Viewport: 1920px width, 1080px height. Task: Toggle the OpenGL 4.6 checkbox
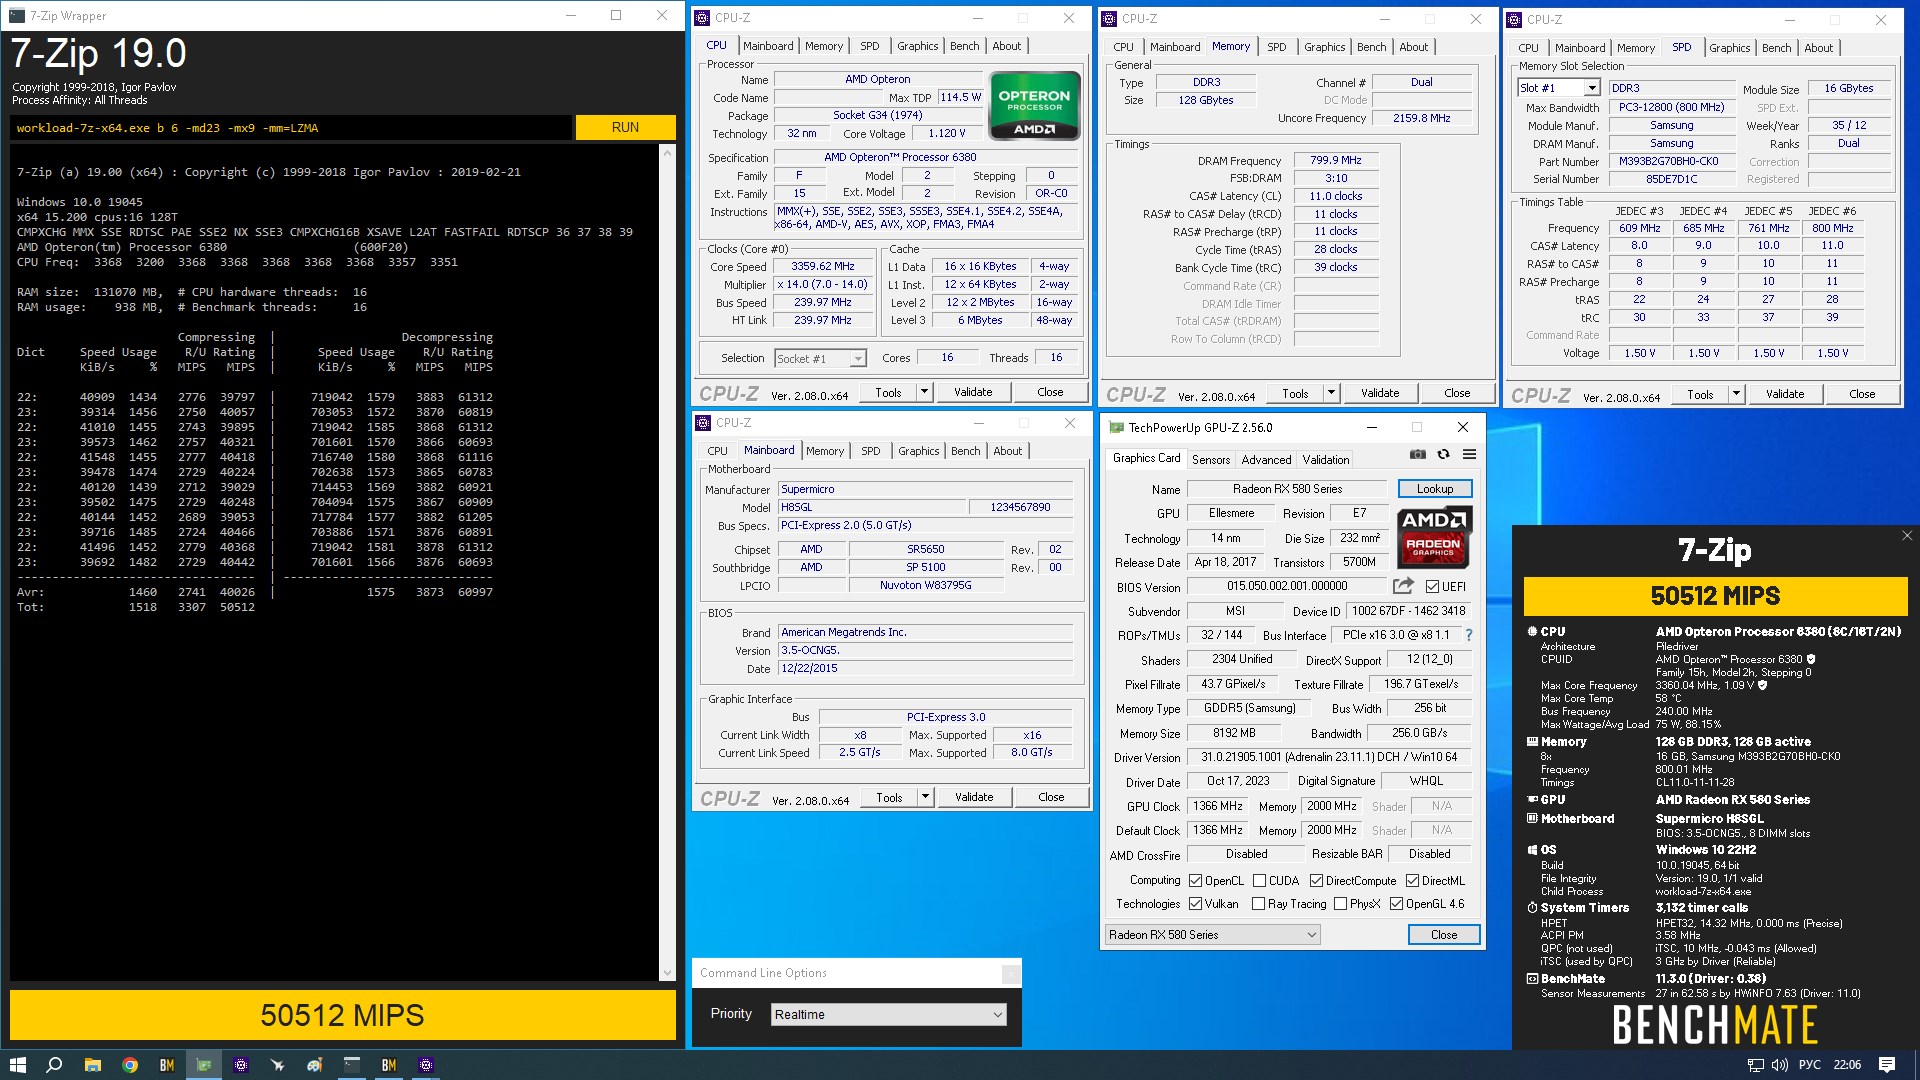[1396, 904]
